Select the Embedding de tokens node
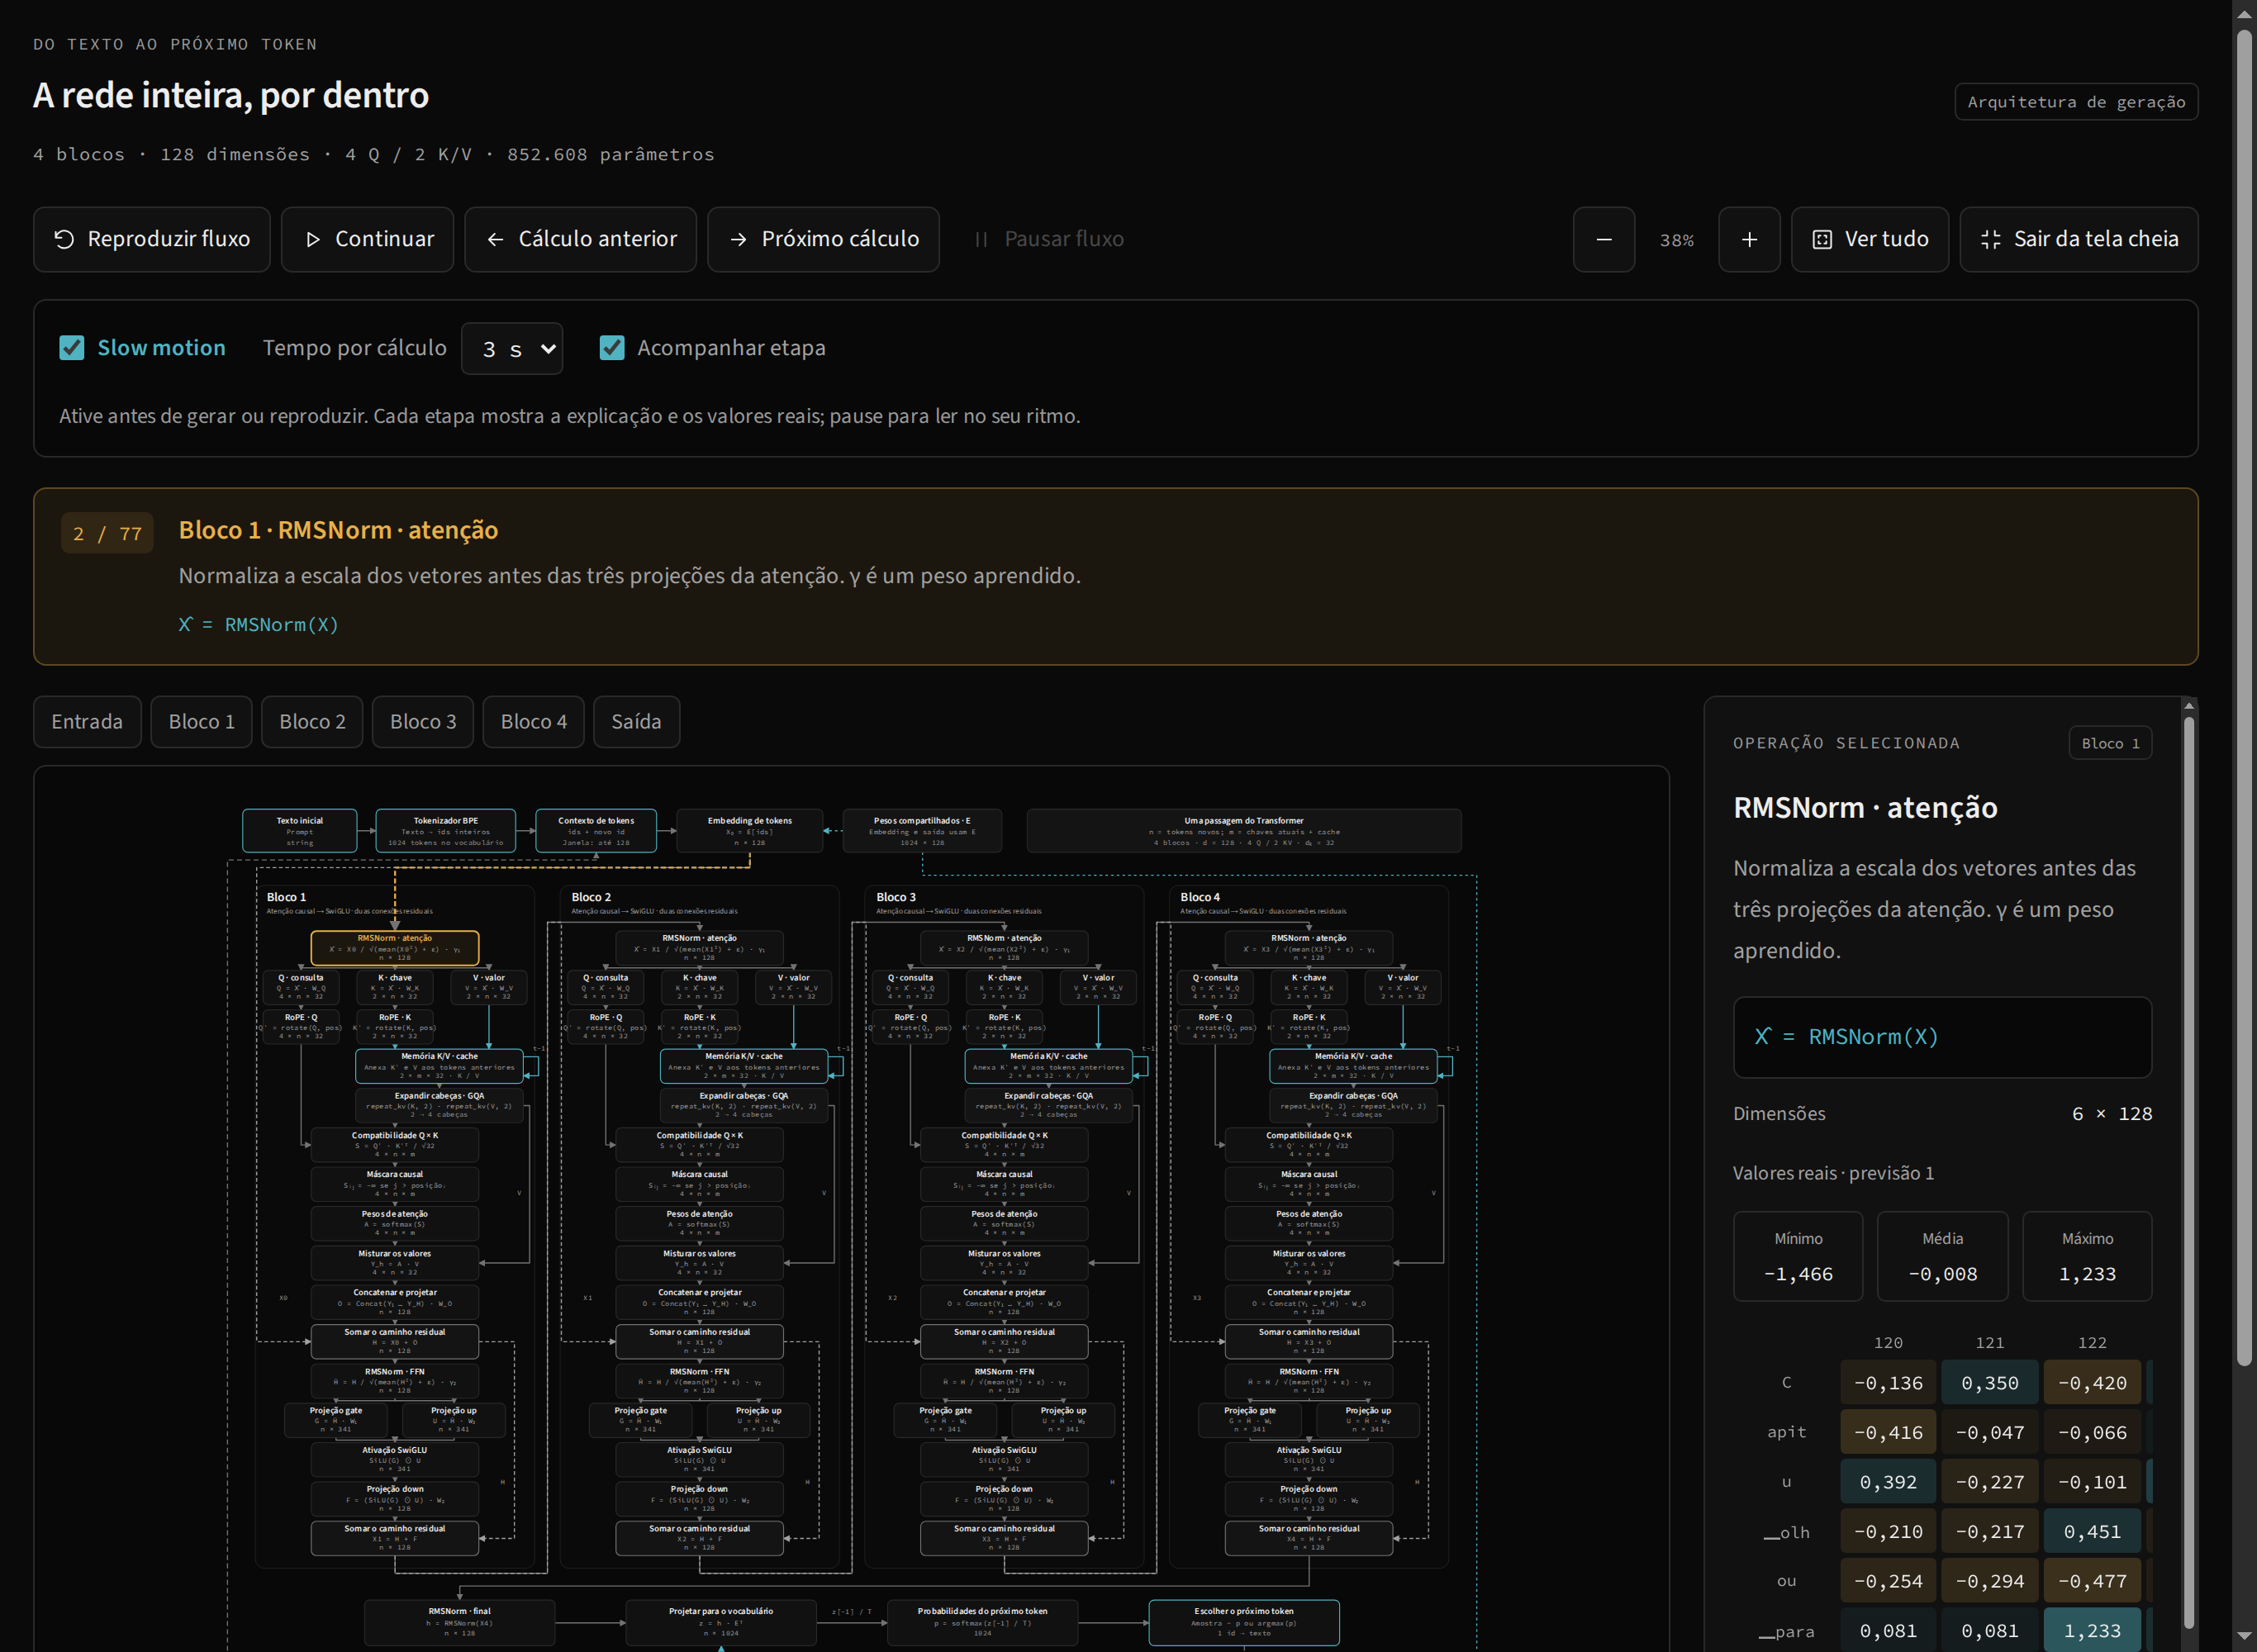The width and height of the screenshot is (2257, 1652). 750,831
